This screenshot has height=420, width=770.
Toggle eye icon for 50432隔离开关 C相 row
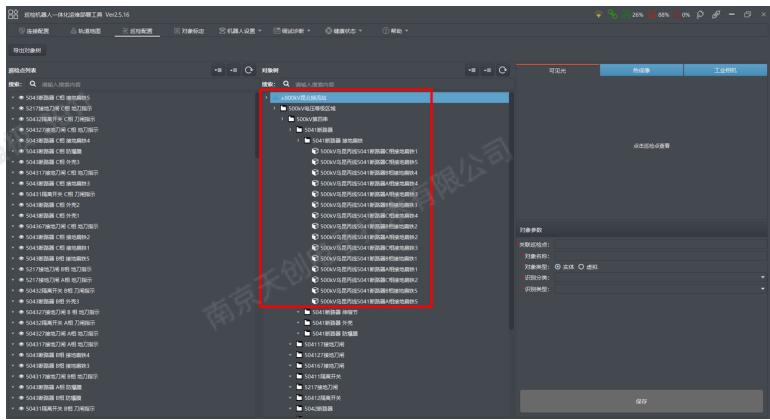21,119
